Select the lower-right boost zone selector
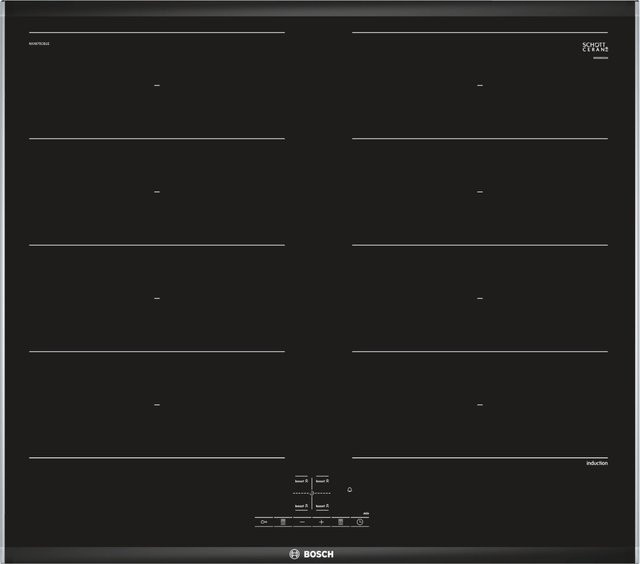 pos(322,506)
